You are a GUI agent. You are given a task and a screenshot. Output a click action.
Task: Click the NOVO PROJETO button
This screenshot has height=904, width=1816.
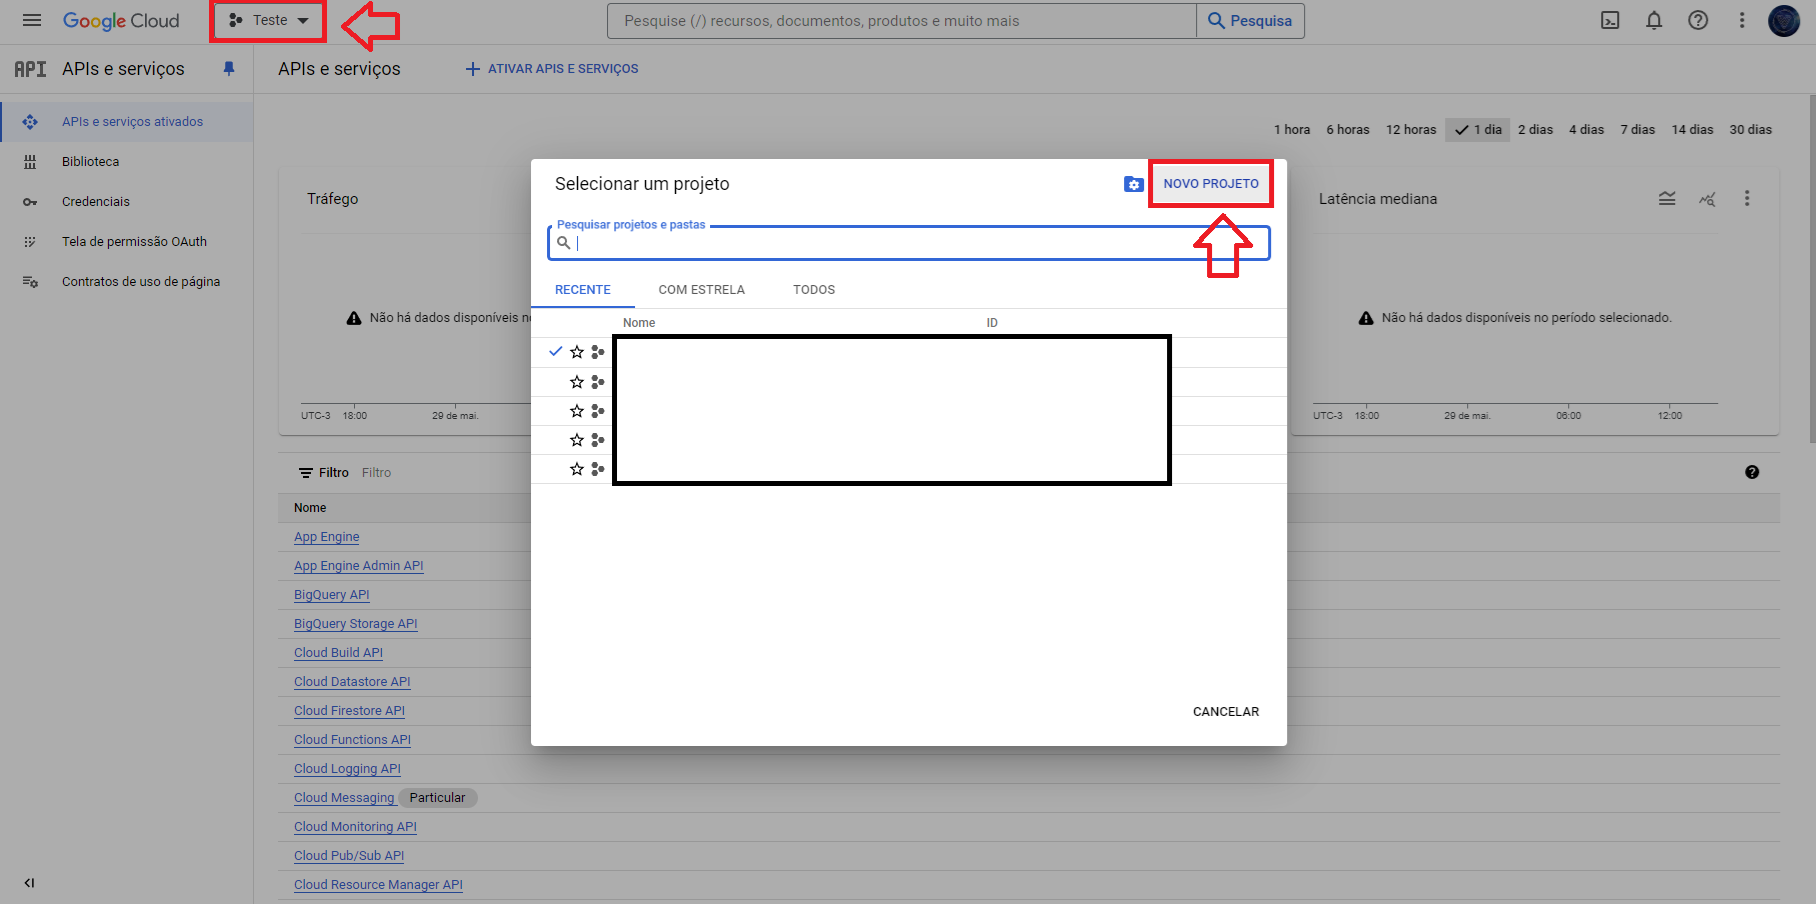(1210, 184)
